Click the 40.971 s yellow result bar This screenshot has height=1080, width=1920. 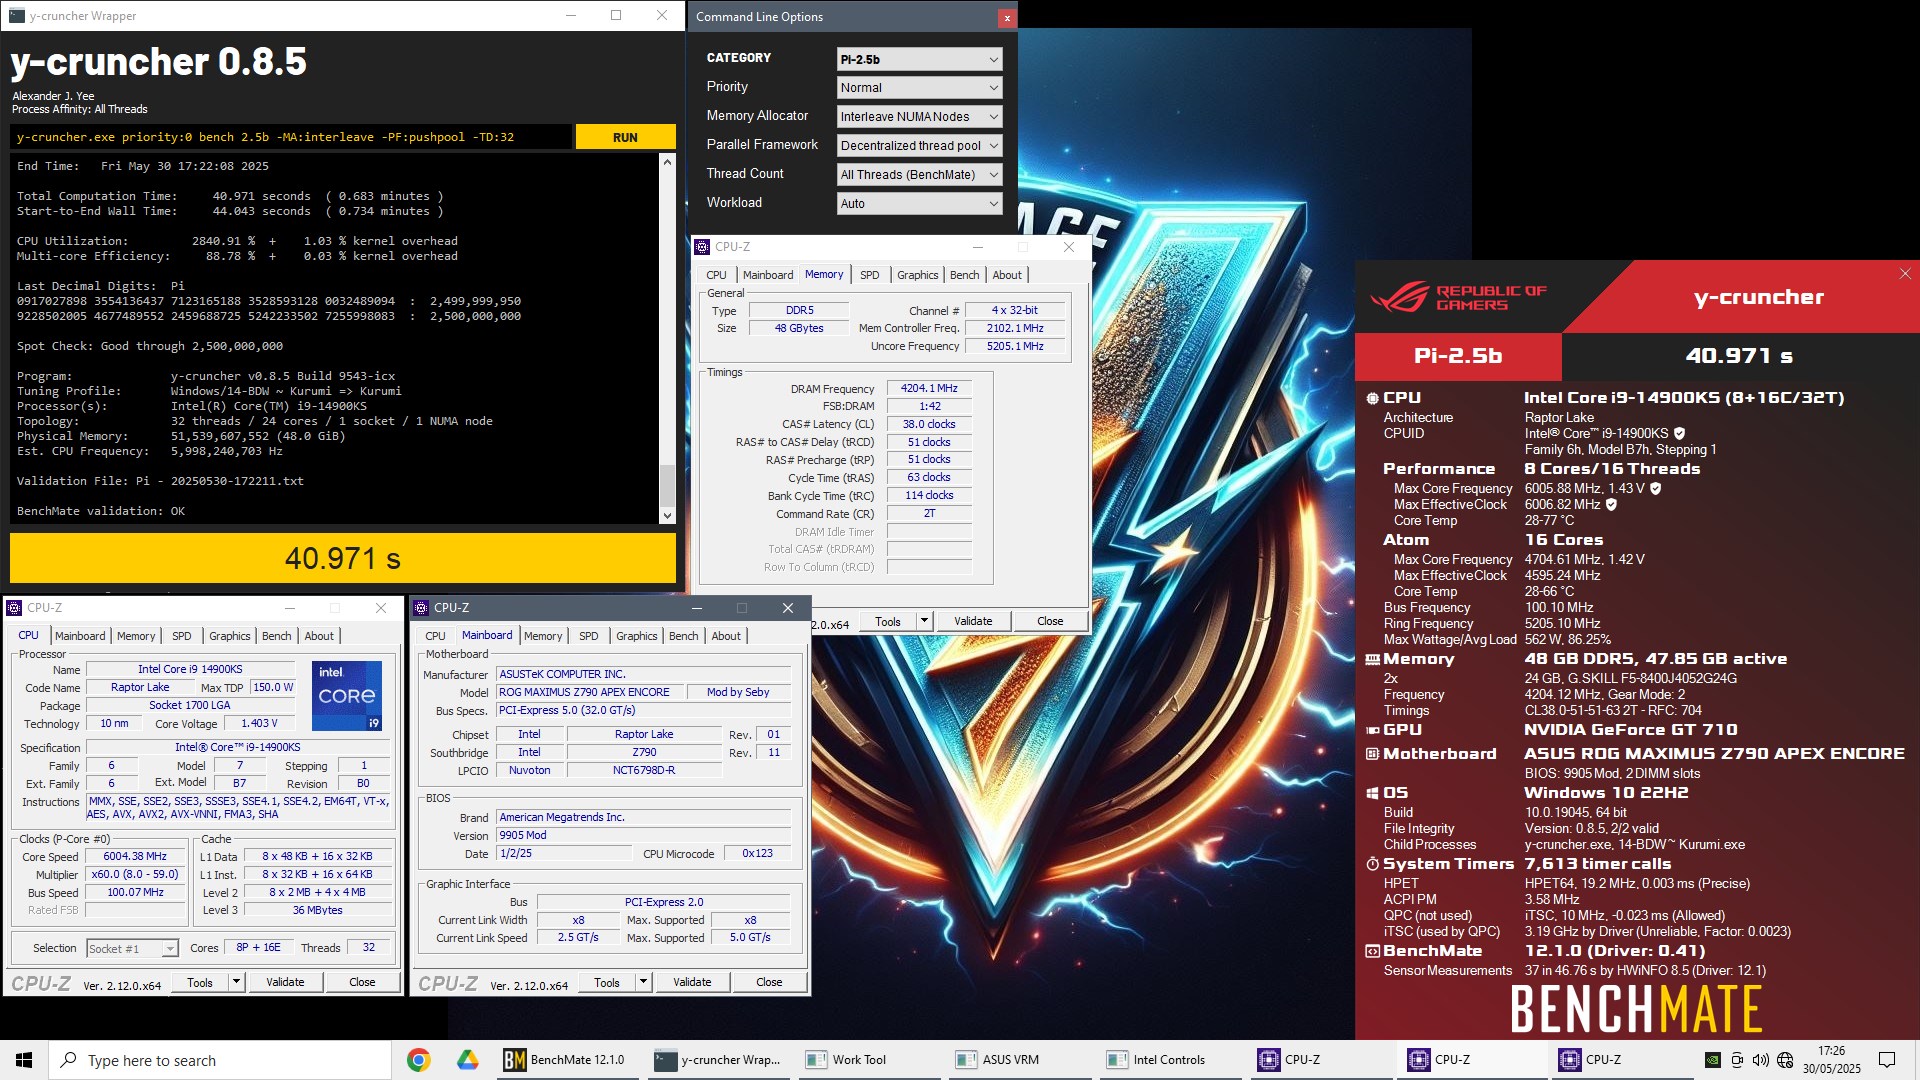click(x=343, y=558)
